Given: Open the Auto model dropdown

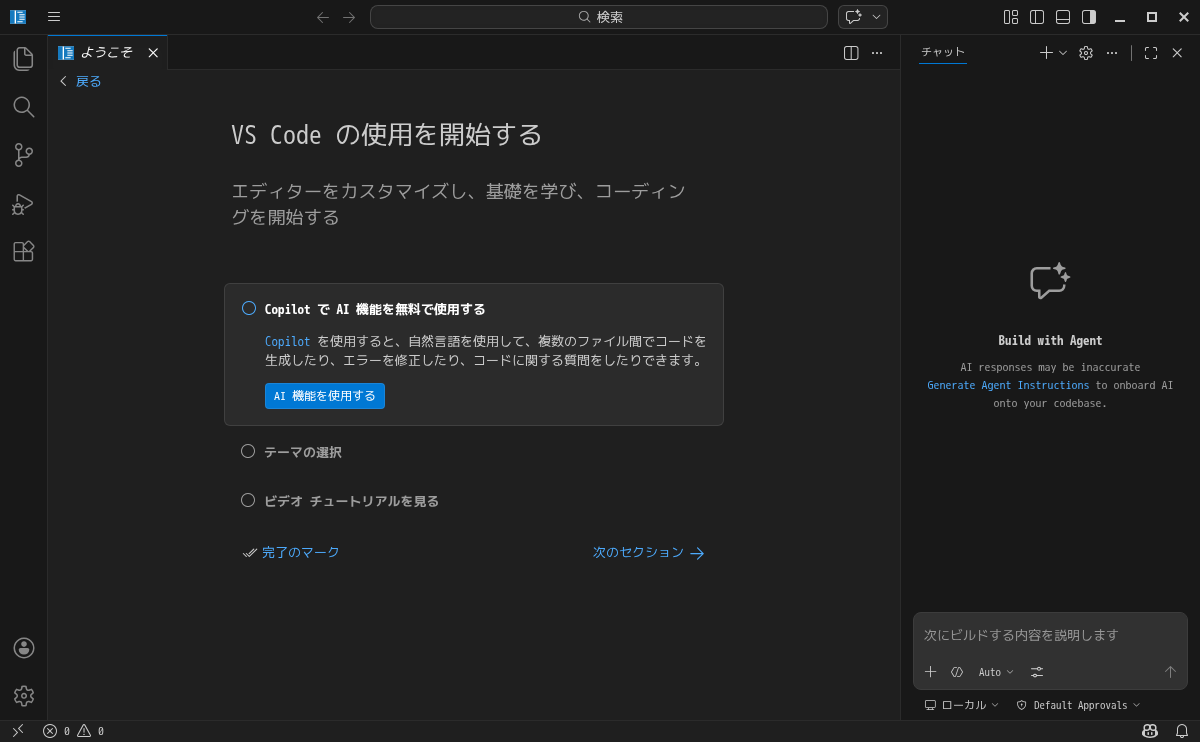Looking at the screenshot, I should click(996, 672).
